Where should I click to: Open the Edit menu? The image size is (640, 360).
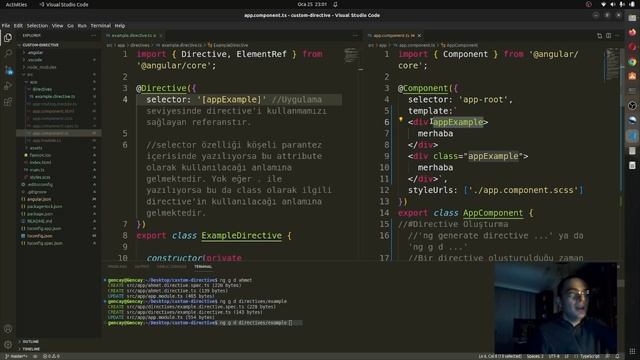pos(18,25)
